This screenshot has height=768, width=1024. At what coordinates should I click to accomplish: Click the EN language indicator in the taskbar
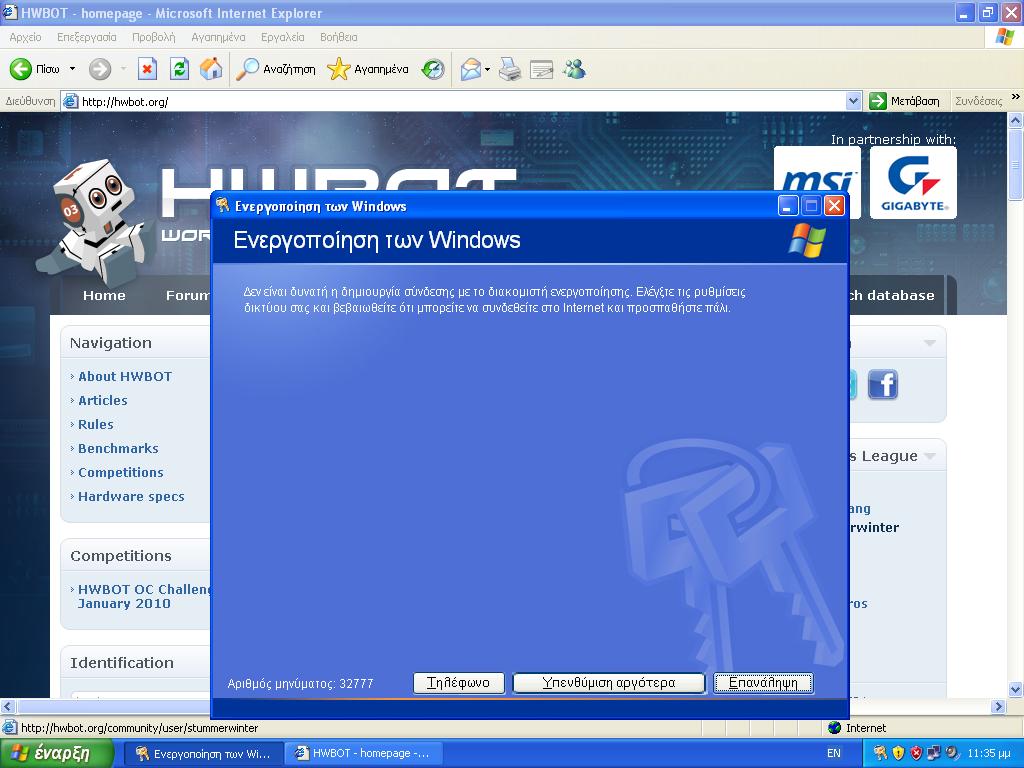coord(834,754)
